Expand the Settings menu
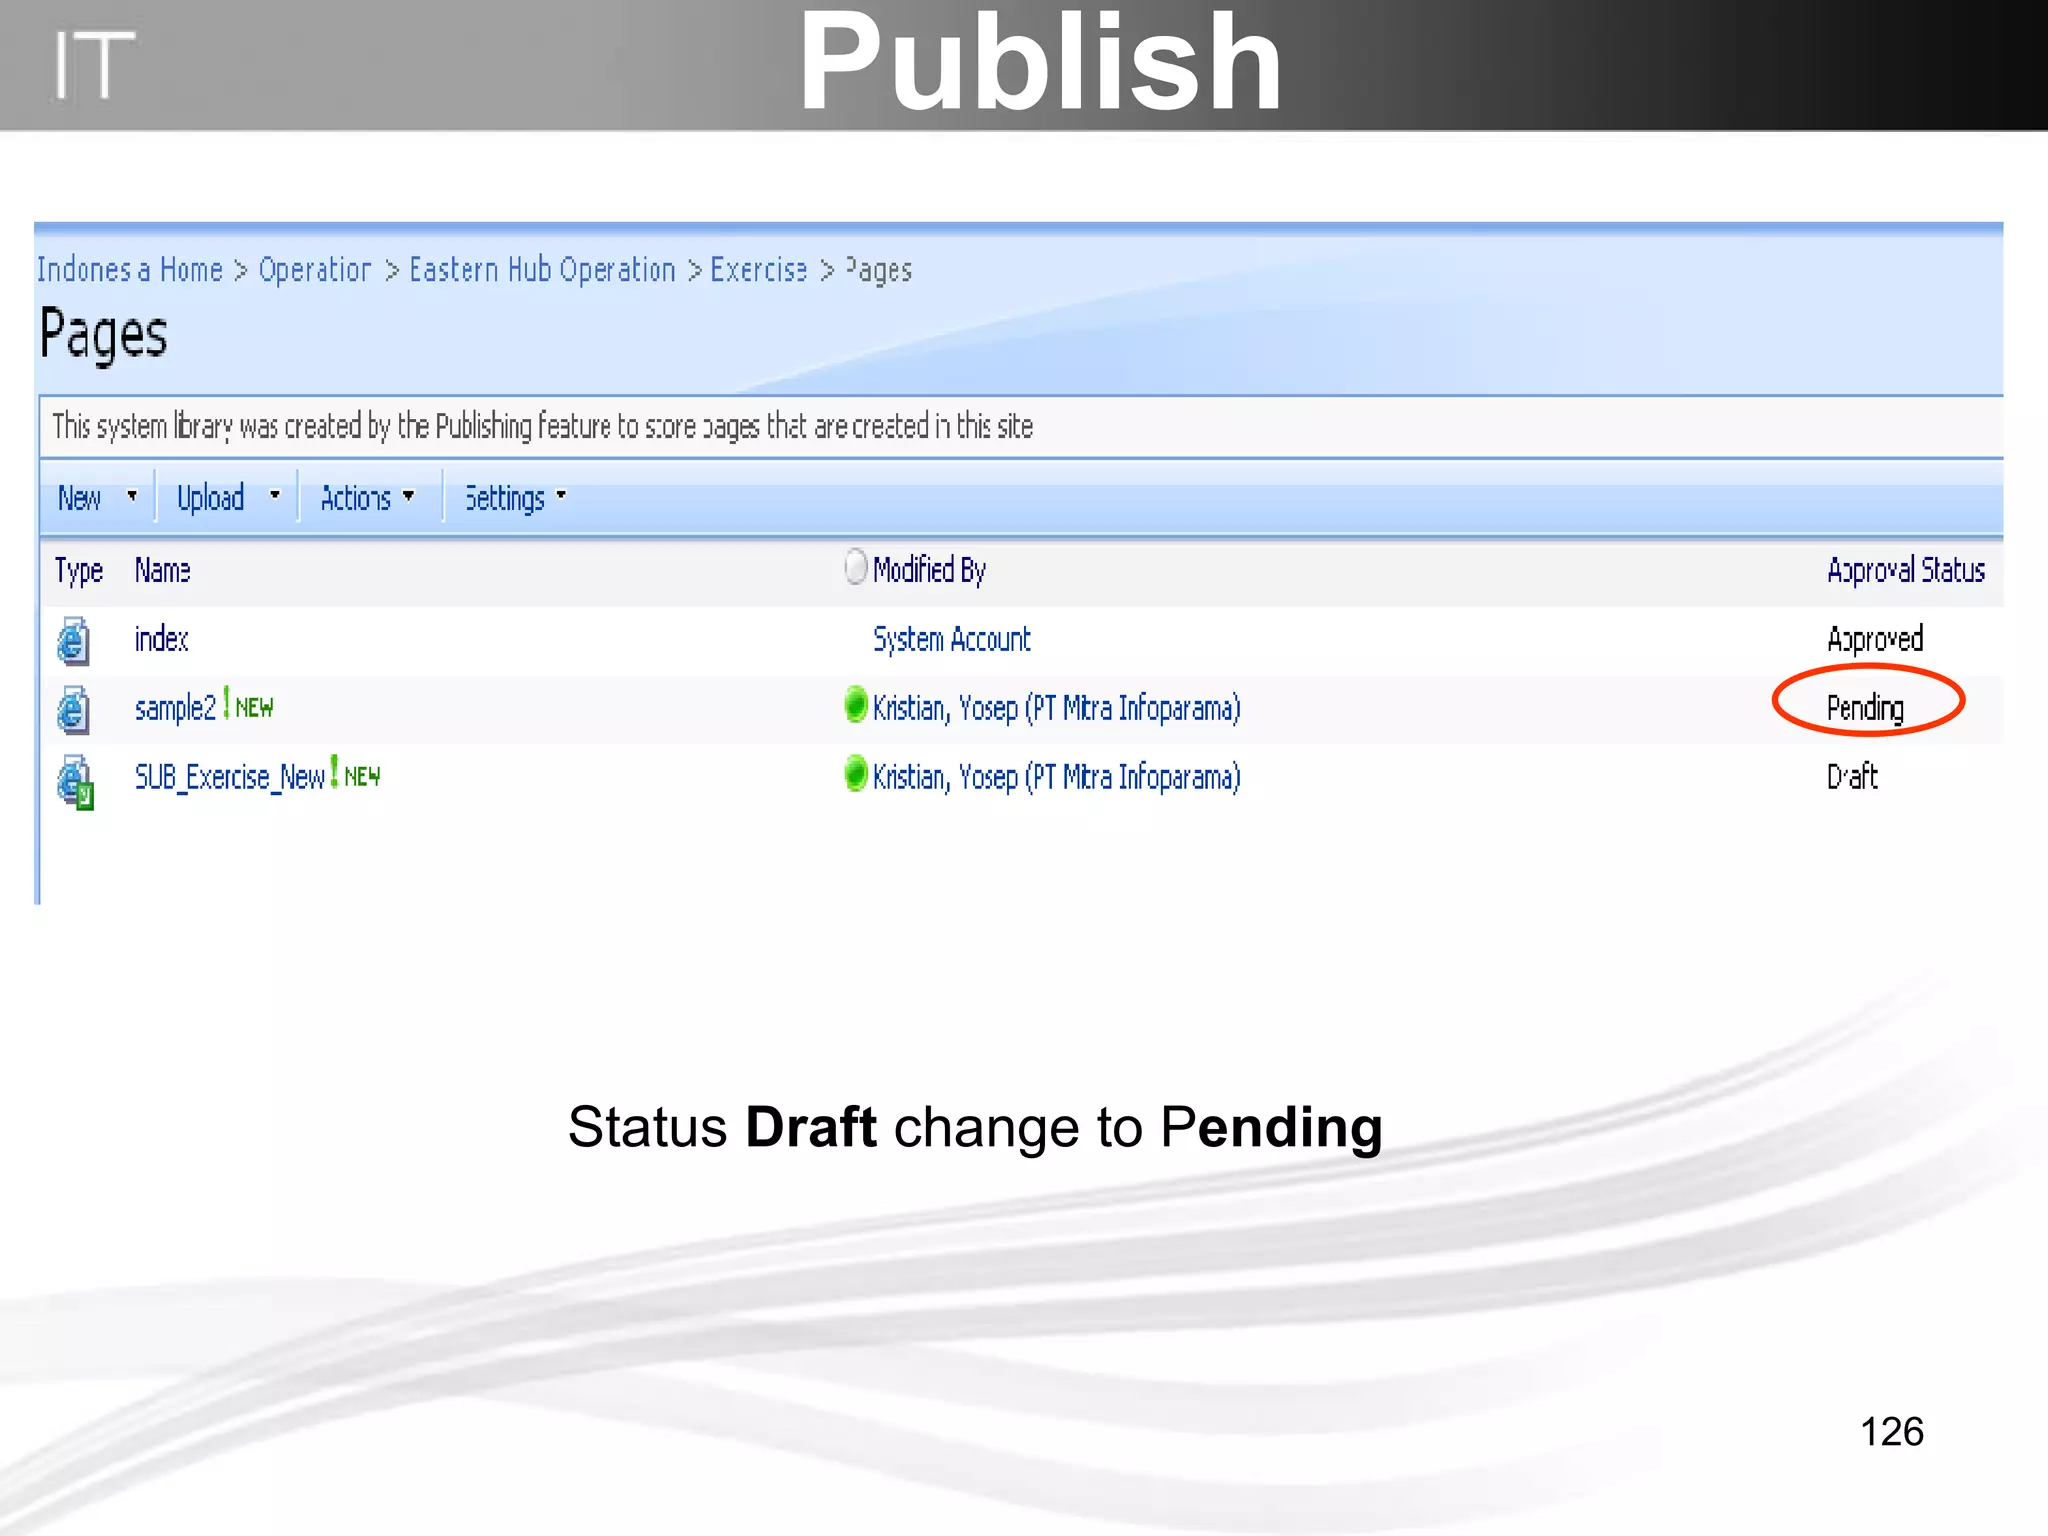Image resolution: width=2048 pixels, height=1536 pixels. click(515, 497)
